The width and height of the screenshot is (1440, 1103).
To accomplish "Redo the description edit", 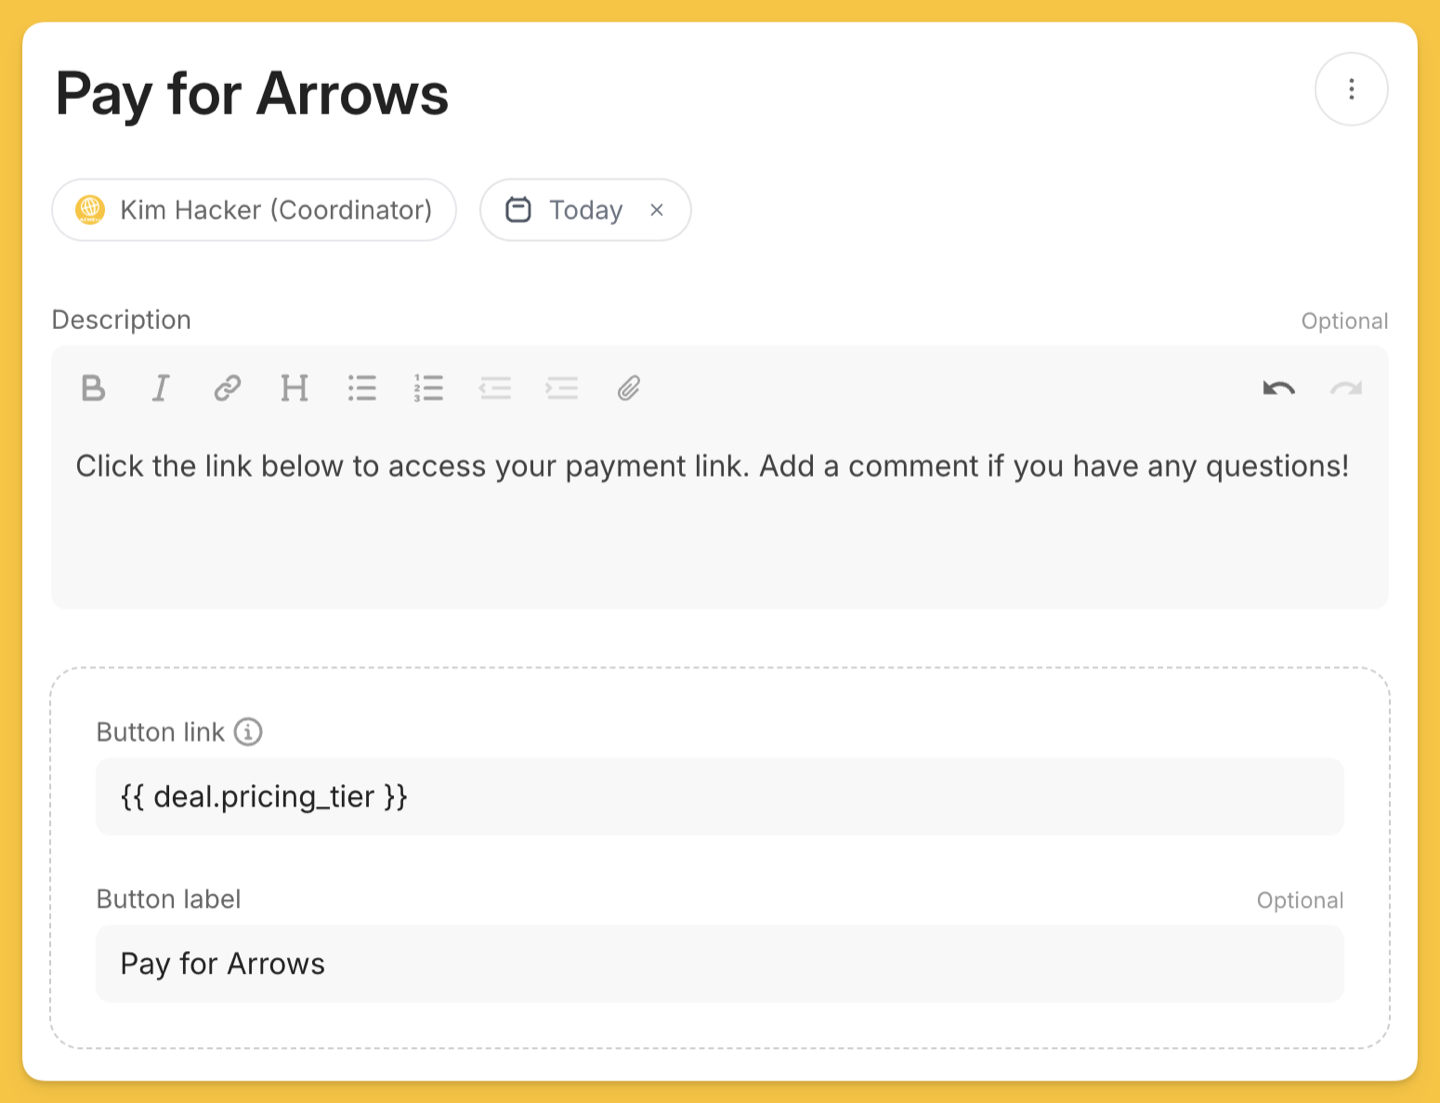I will [1346, 388].
